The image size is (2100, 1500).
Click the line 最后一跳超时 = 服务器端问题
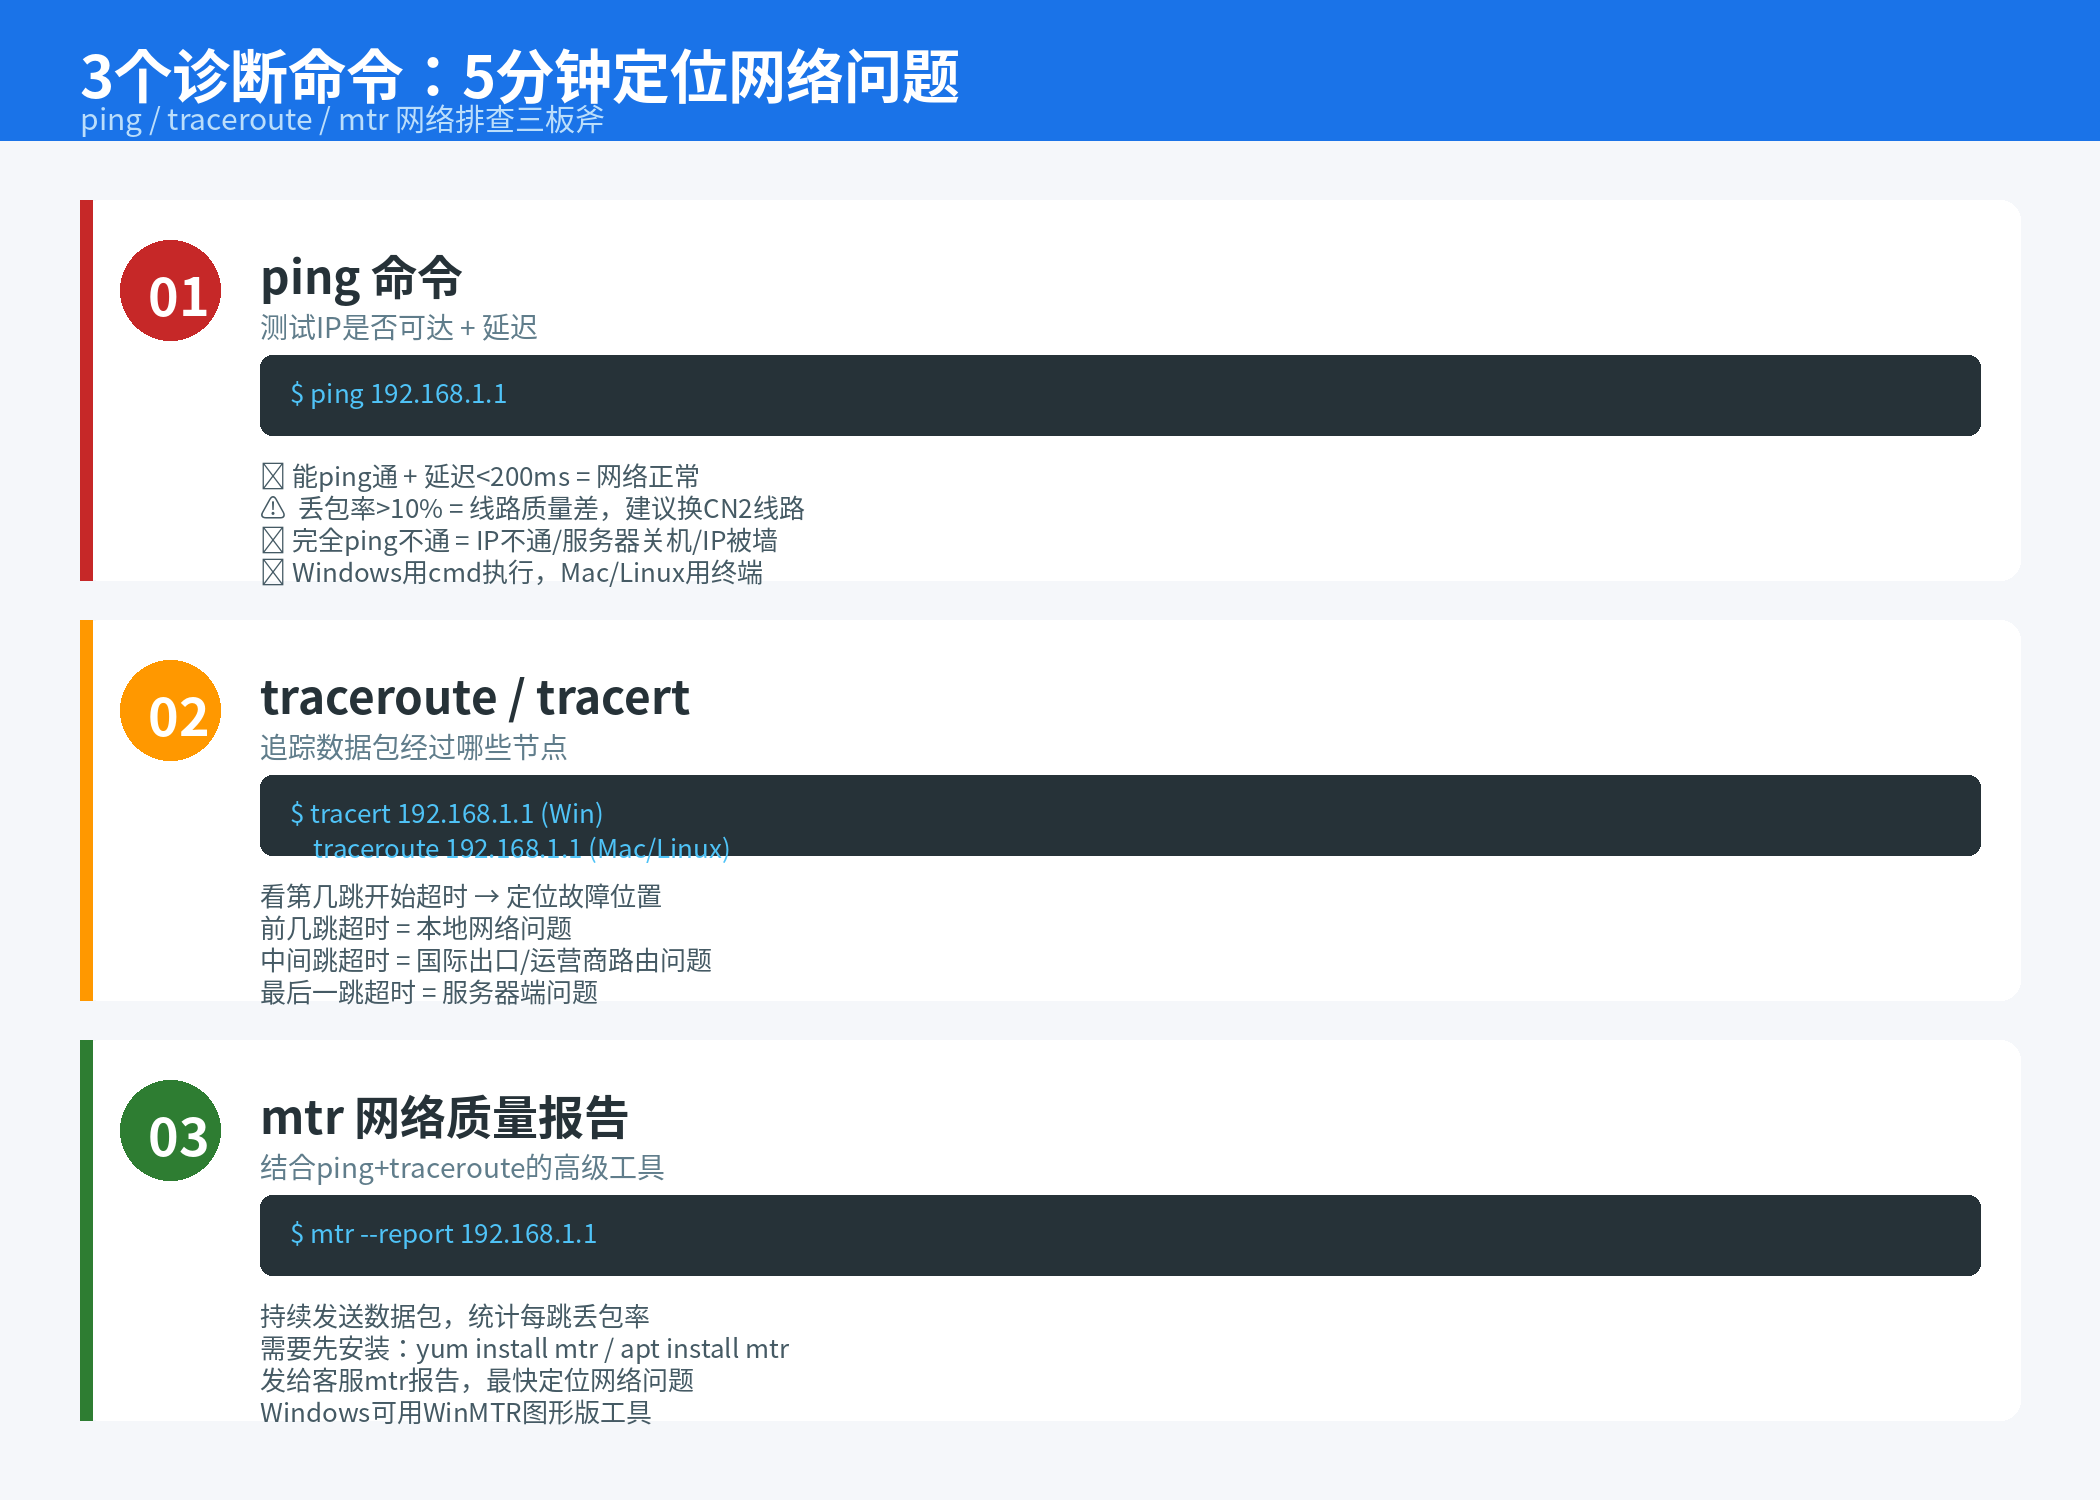[x=429, y=992]
